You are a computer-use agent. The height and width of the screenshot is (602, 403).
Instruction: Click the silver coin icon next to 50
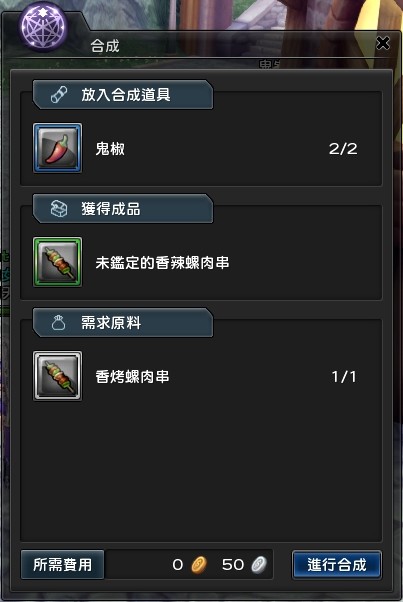(259, 565)
